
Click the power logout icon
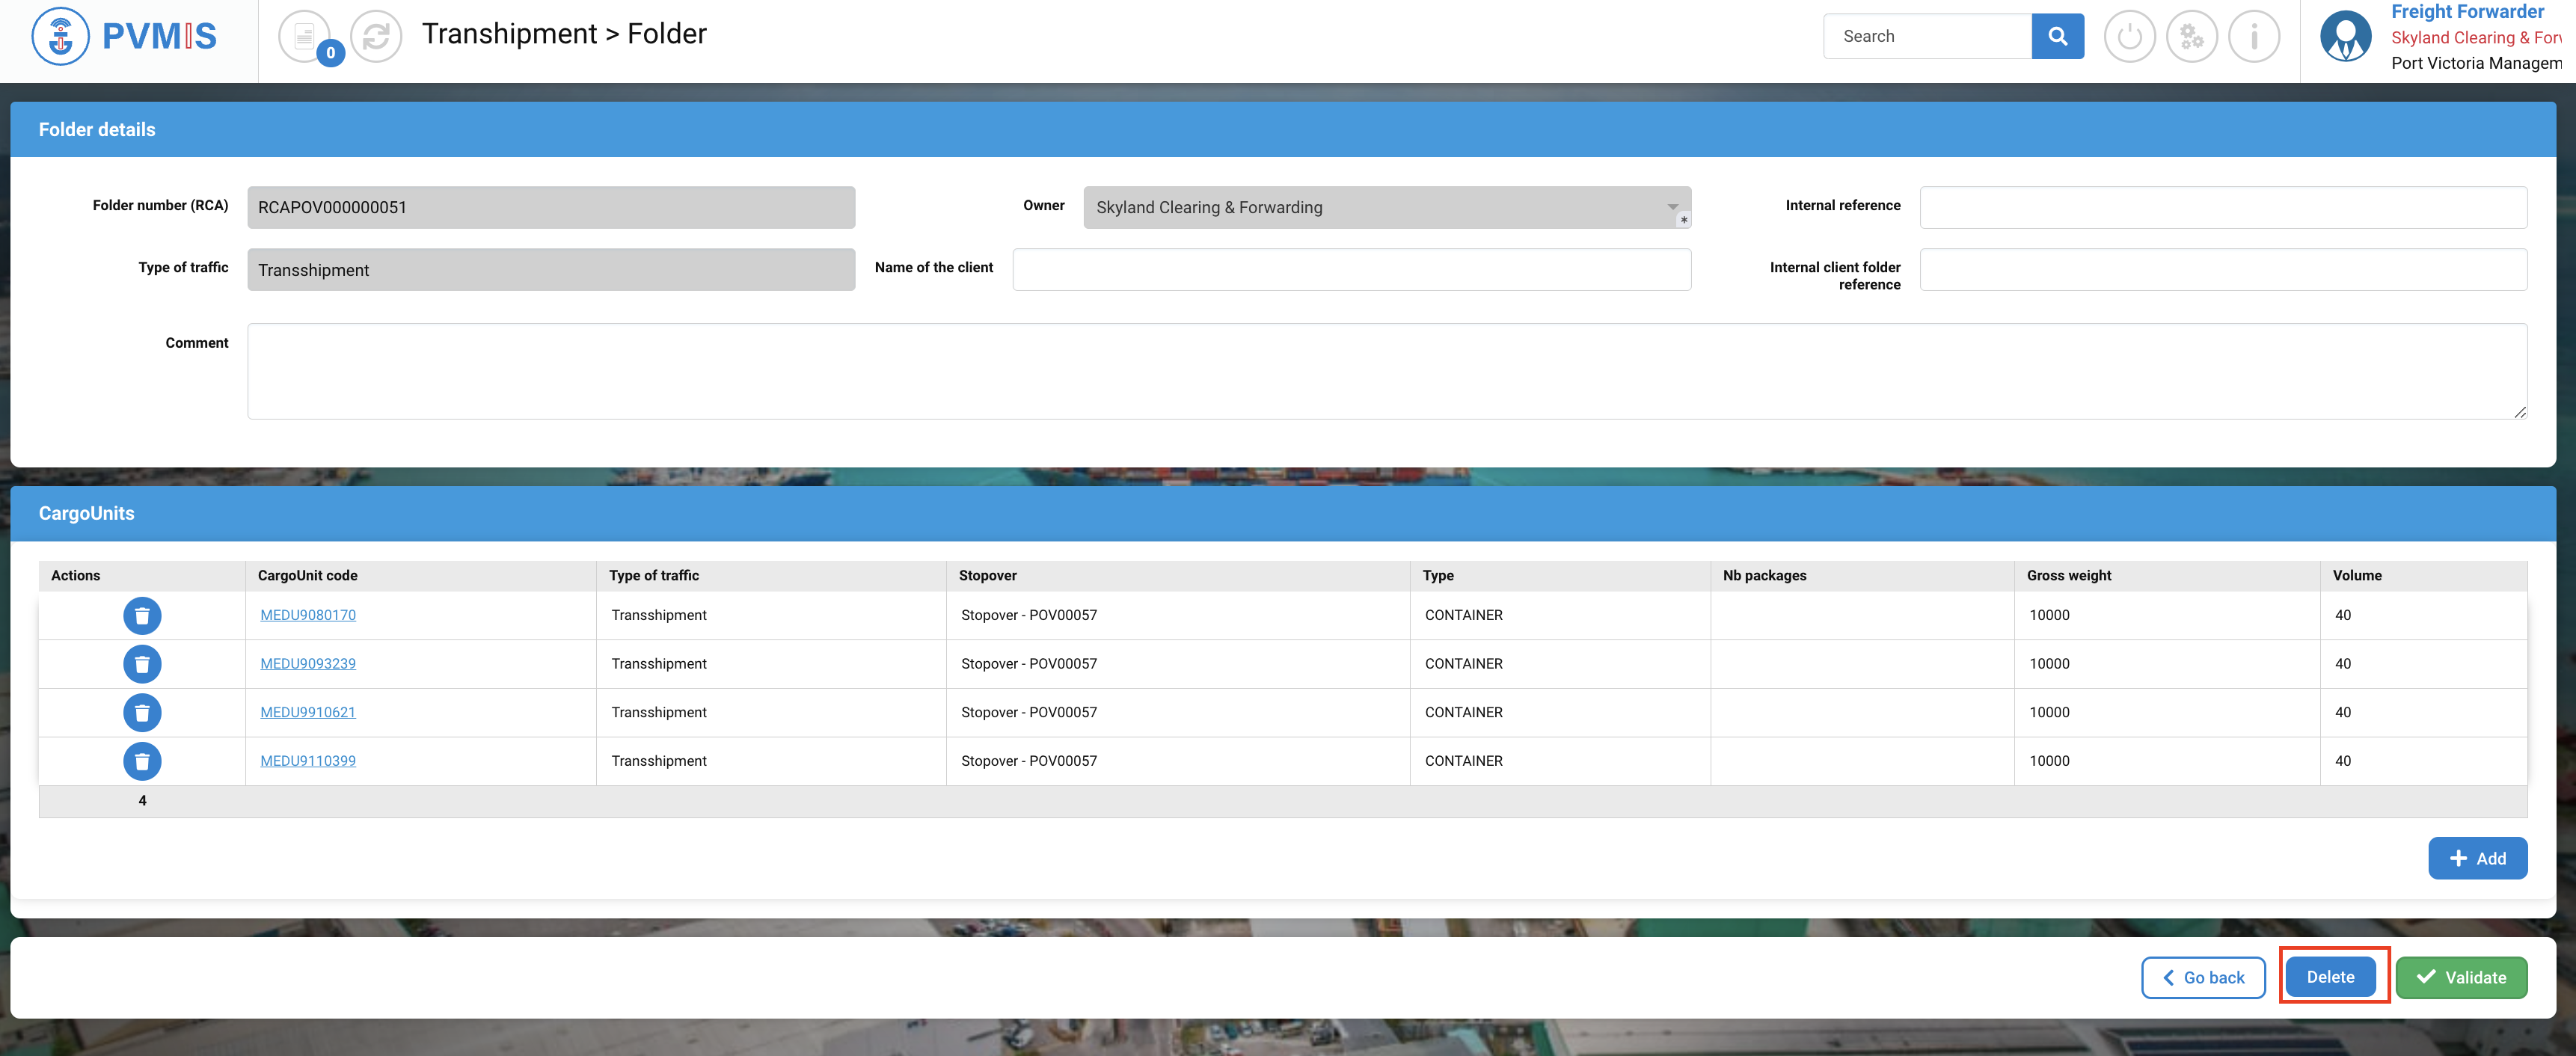pyautogui.click(x=2129, y=37)
